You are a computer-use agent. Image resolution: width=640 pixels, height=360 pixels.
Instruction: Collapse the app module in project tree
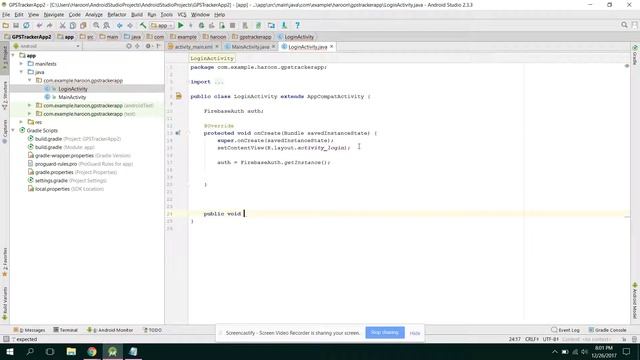pyautogui.click(x=13, y=55)
